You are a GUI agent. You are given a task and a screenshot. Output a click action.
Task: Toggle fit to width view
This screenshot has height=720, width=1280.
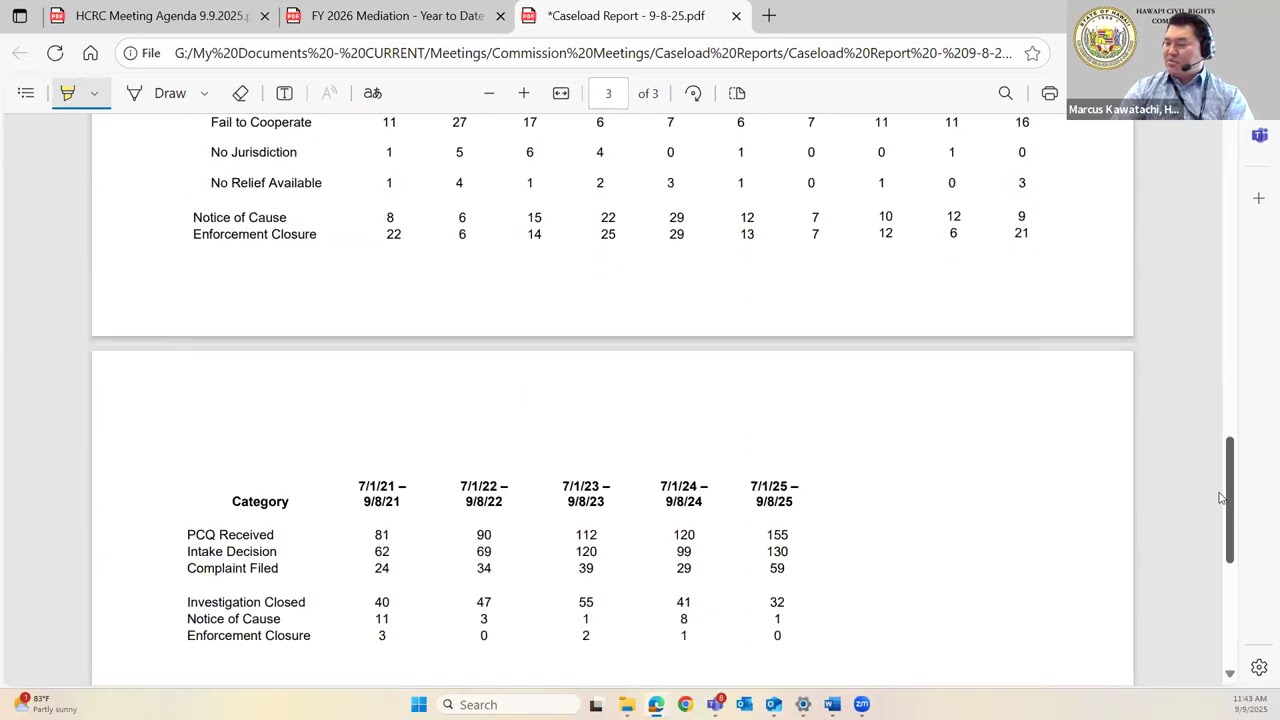[561, 93]
